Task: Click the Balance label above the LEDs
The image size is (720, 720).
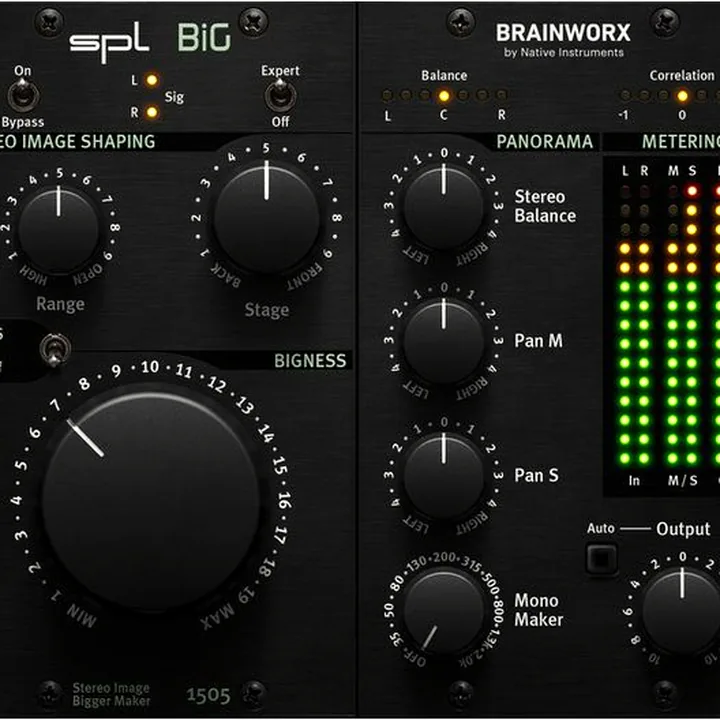Action: pyautogui.click(x=444, y=75)
